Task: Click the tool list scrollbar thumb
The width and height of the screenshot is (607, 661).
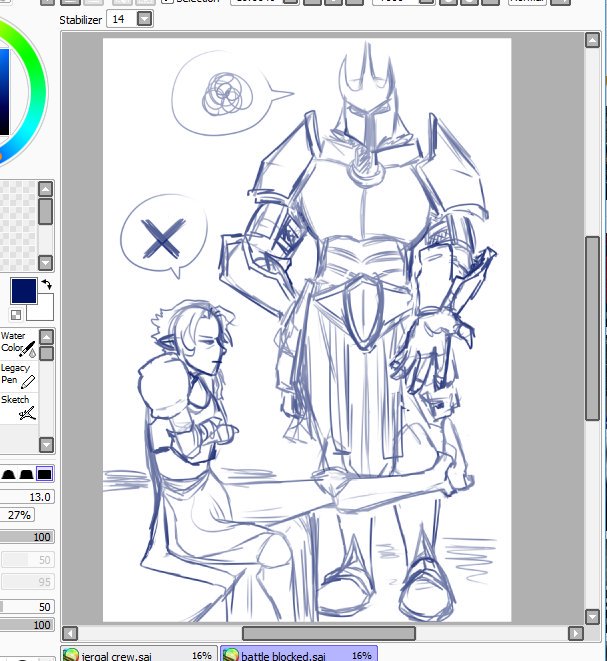Action: click(x=46, y=353)
